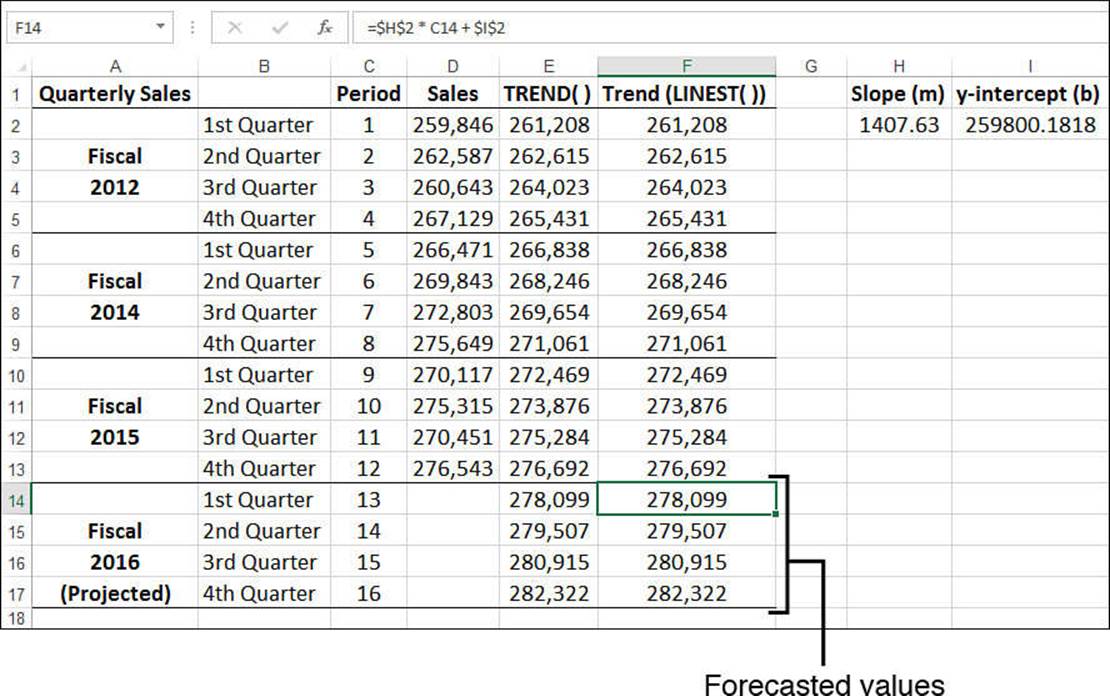Select row 14 header
This screenshot has height=696, width=1110.
tap(16, 500)
